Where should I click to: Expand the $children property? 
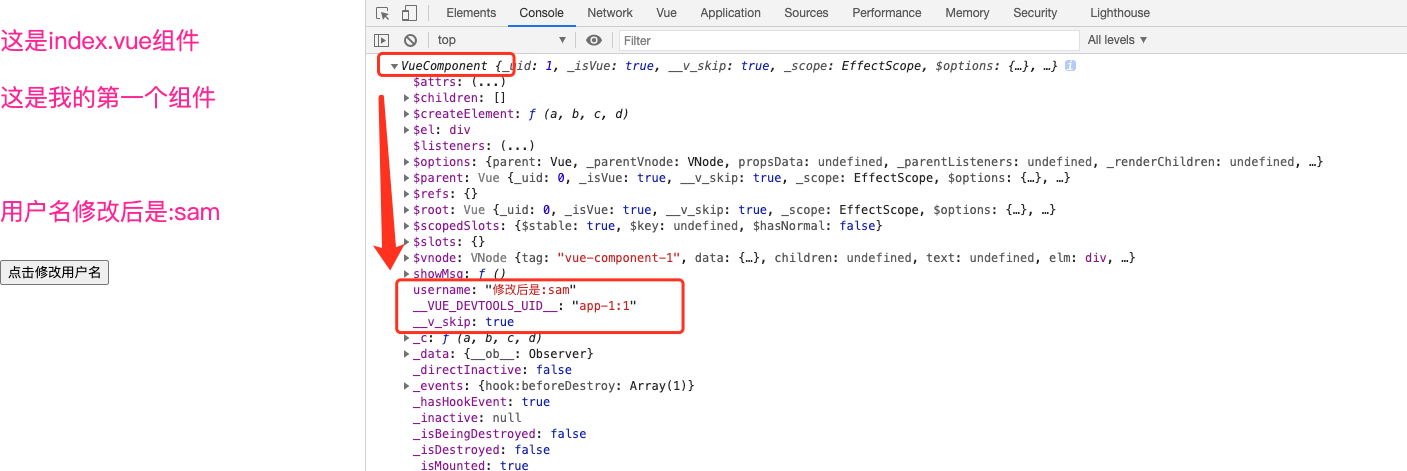pos(406,98)
